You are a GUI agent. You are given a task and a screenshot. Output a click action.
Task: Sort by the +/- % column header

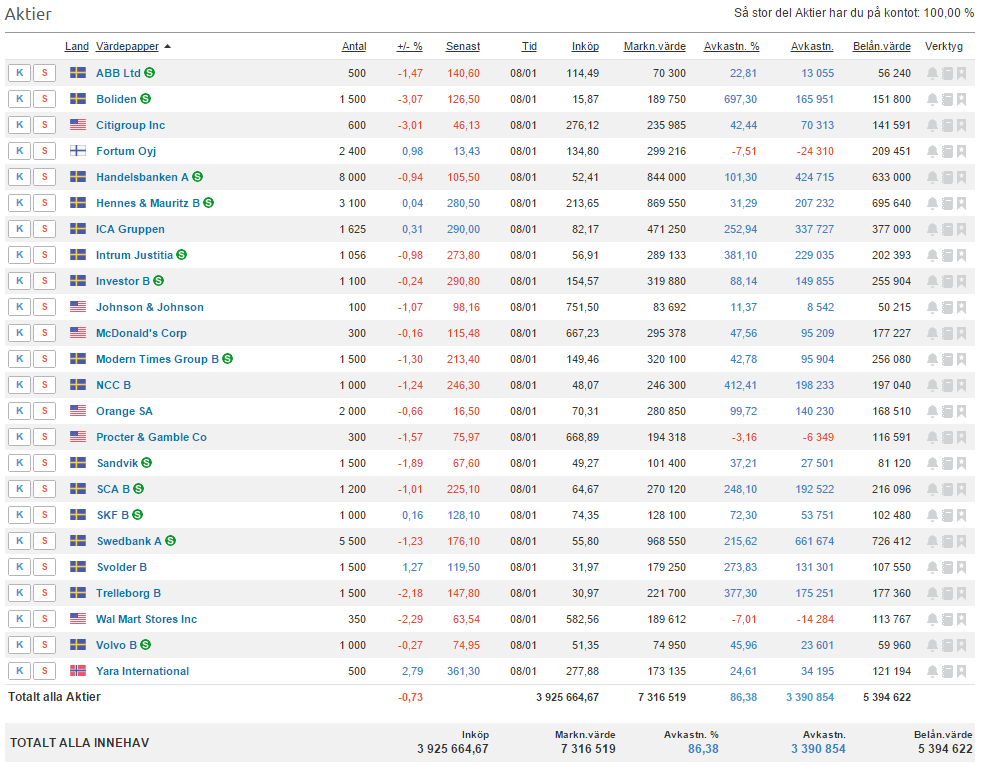click(410, 47)
